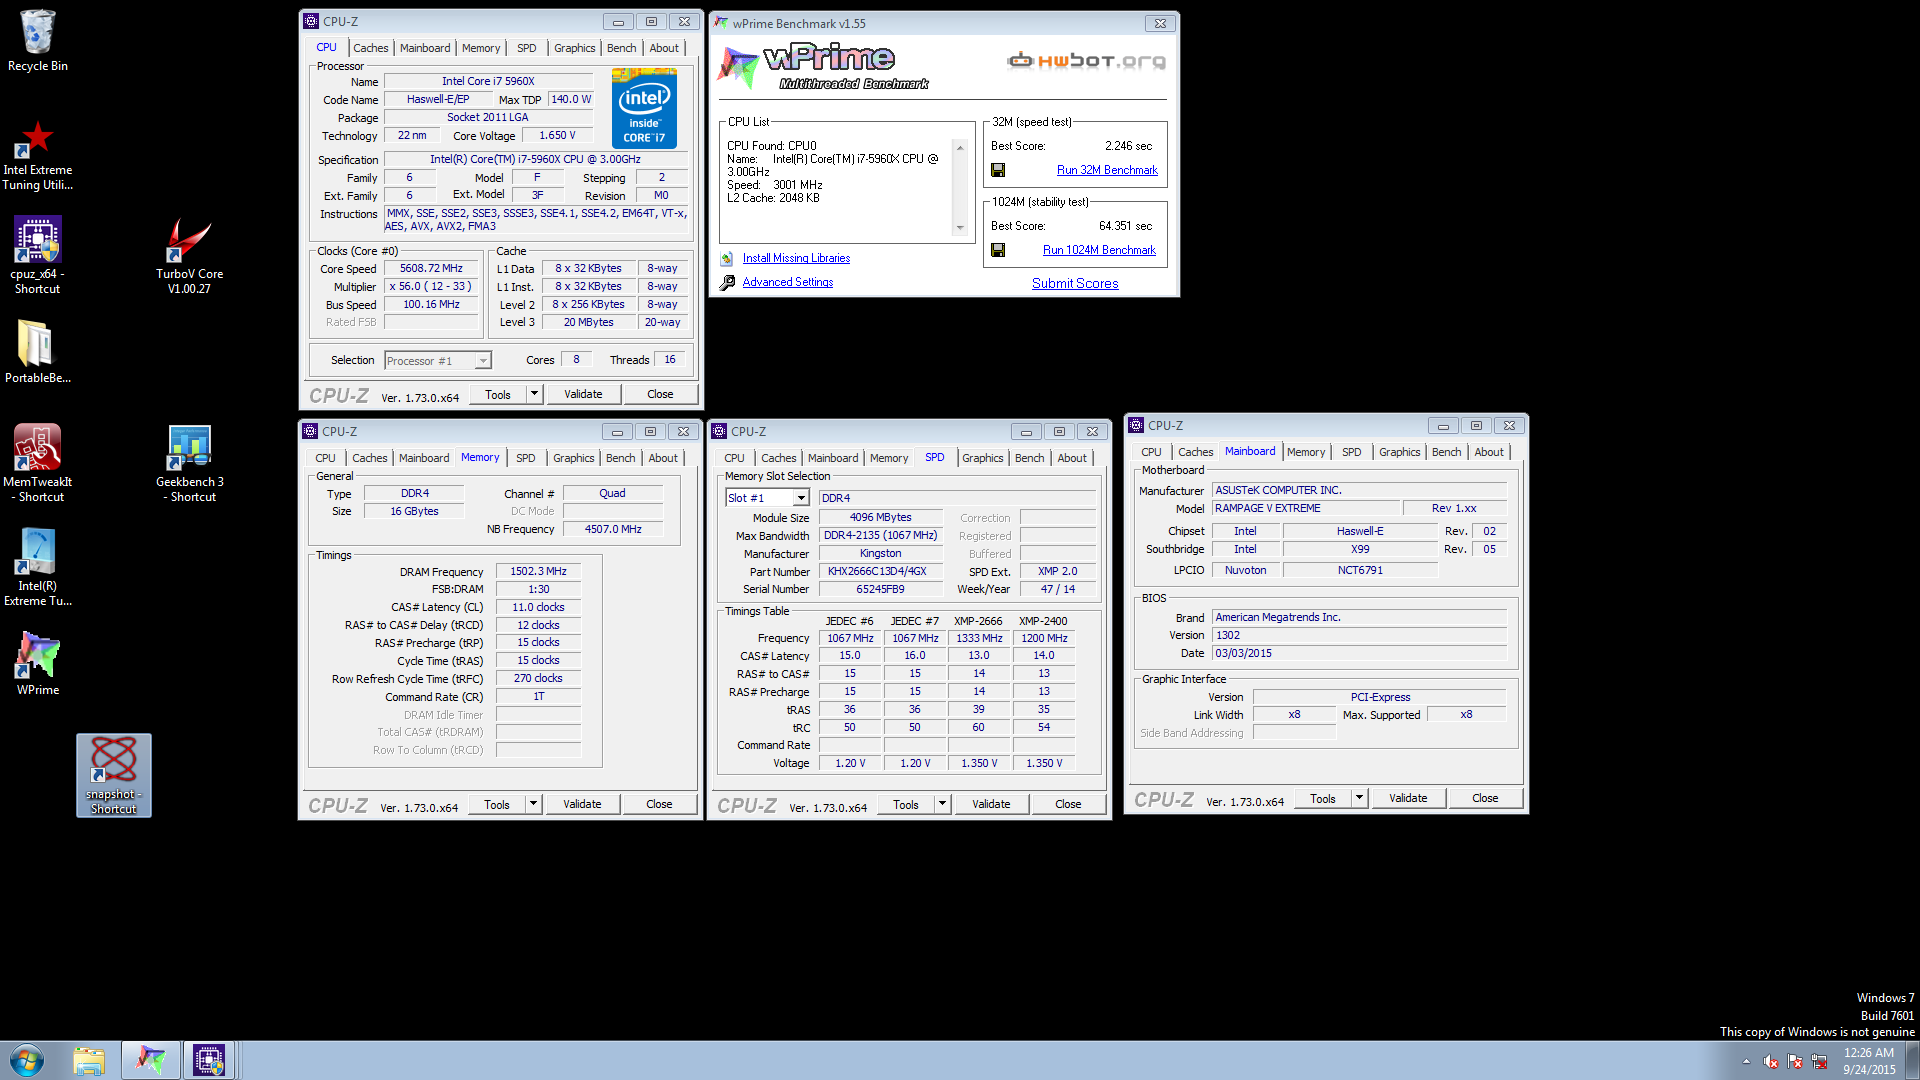1920x1080 pixels.
Task: Open Processor #1 selection dropdown
Action: coord(438,361)
